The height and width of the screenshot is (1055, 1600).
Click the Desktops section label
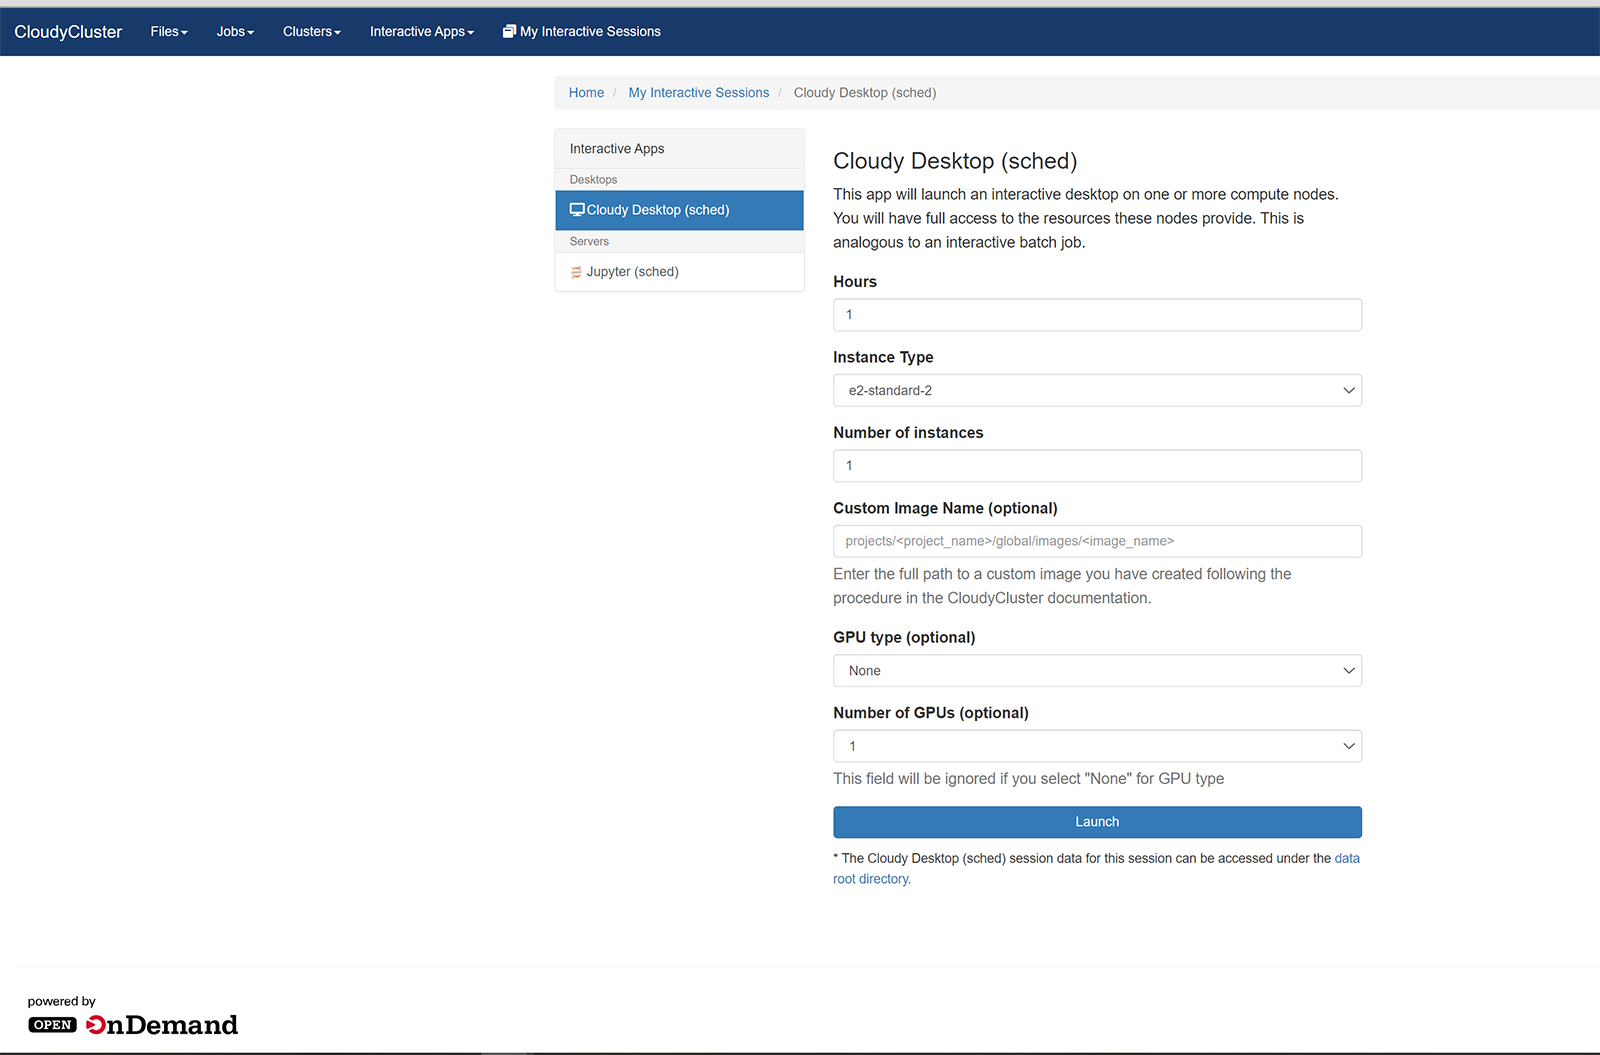(x=593, y=180)
